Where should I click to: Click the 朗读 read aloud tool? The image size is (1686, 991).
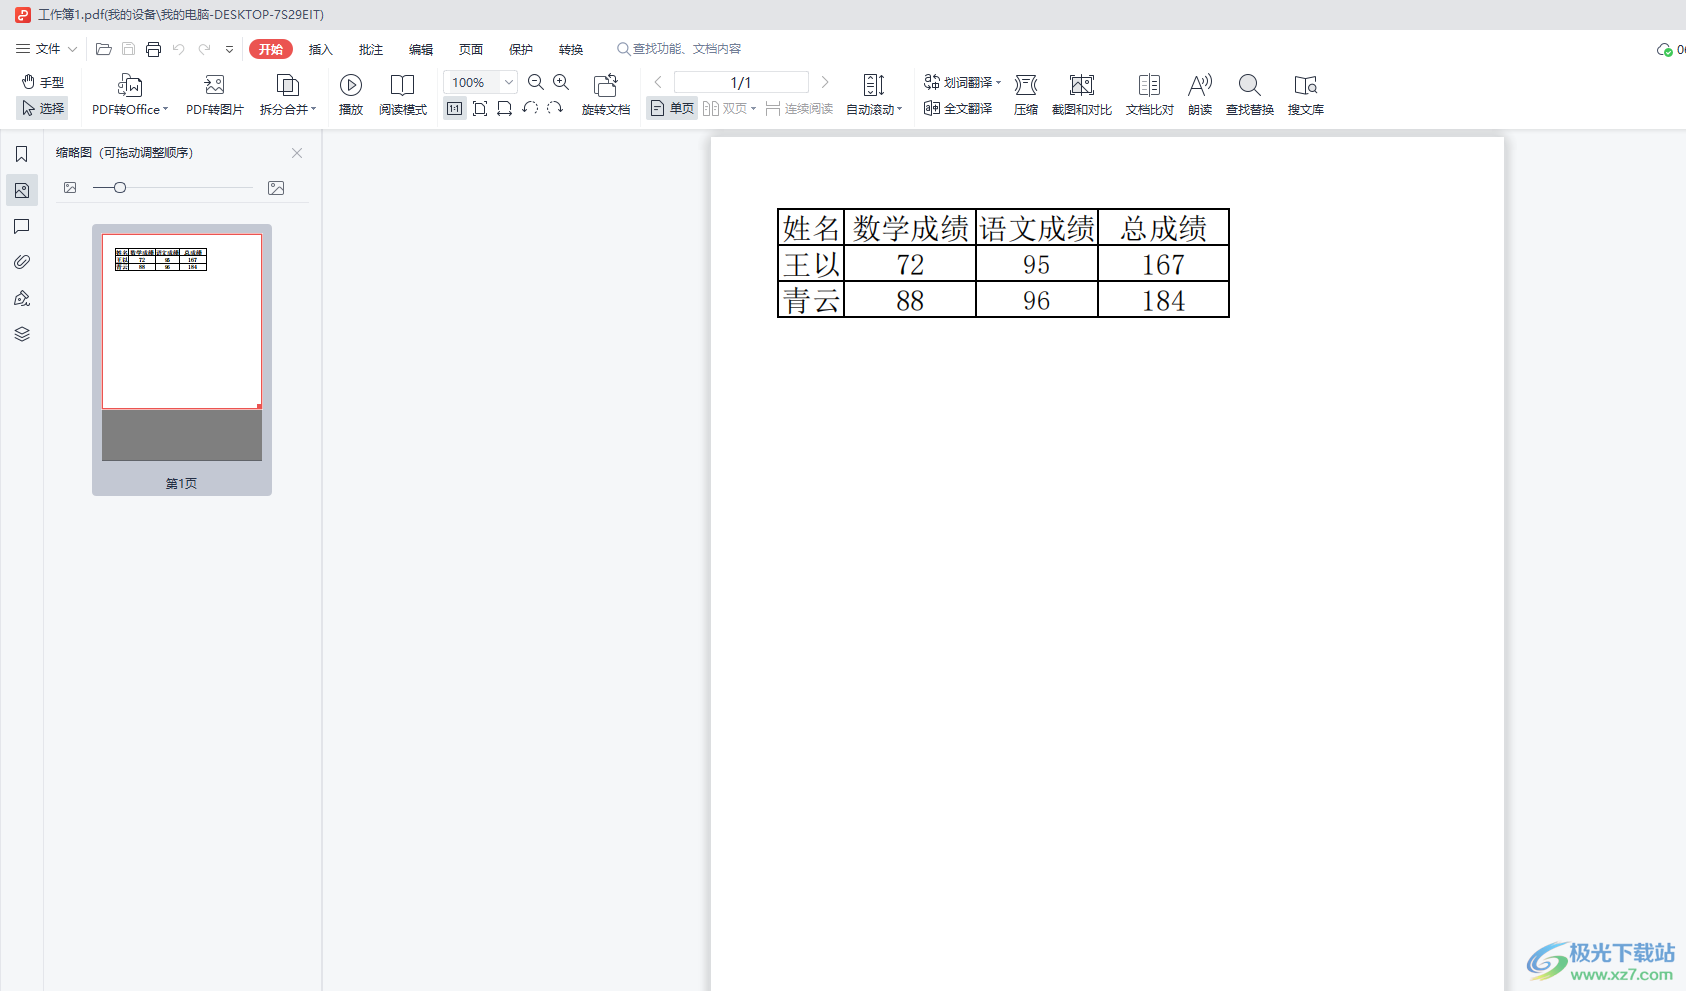tap(1200, 95)
